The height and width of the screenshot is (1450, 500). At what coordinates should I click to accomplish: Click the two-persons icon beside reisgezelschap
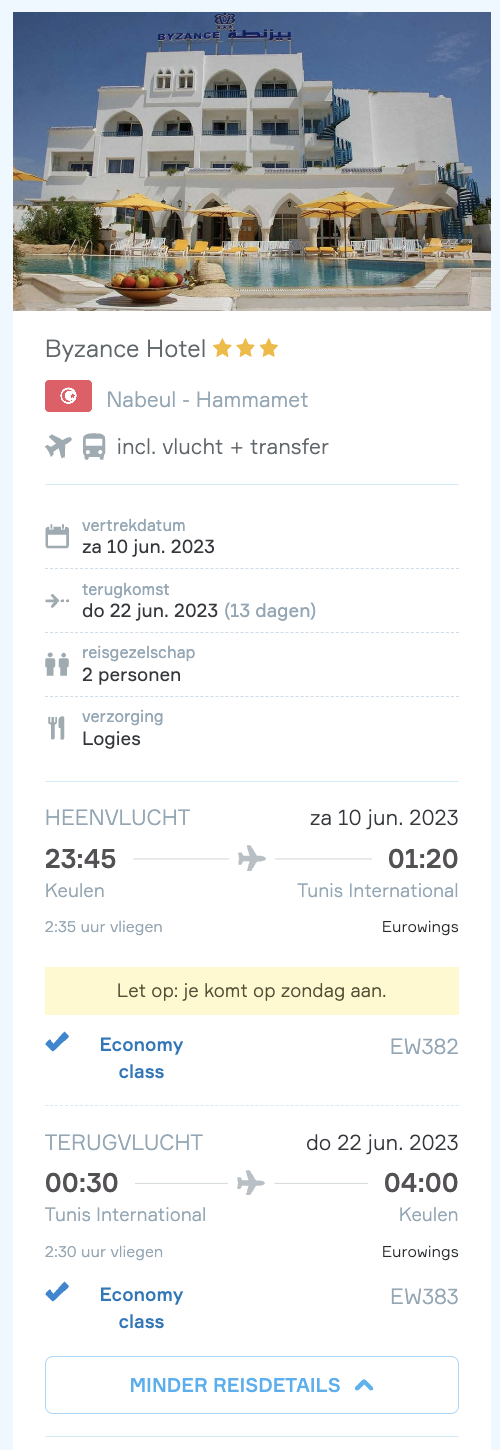(x=57, y=664)
